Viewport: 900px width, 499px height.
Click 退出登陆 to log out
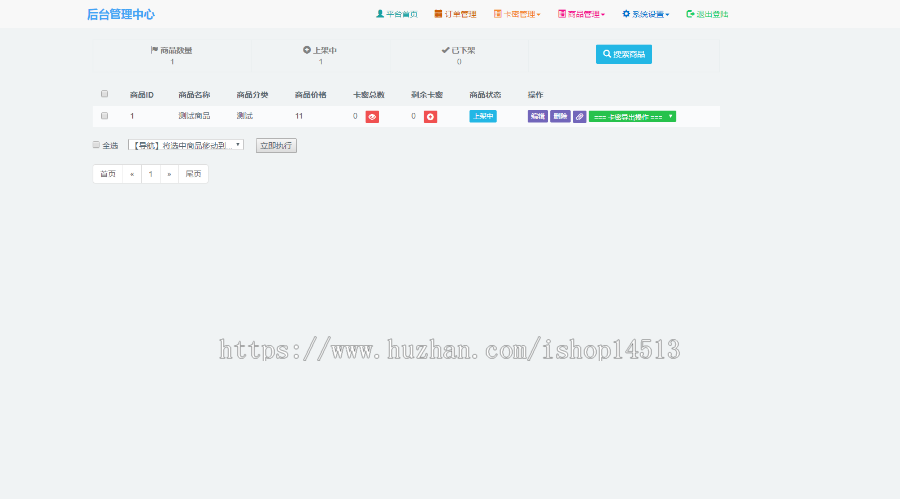coord(707,15)
